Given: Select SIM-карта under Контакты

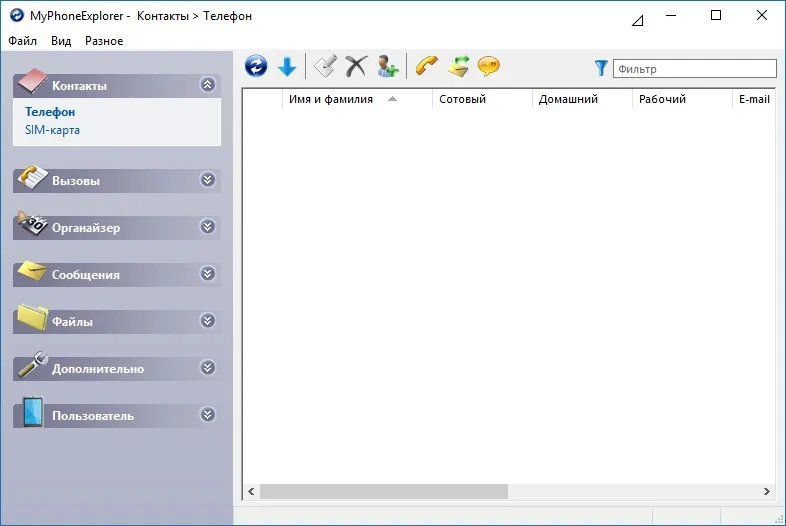Looking at the screenshot, I should (52, 130).
